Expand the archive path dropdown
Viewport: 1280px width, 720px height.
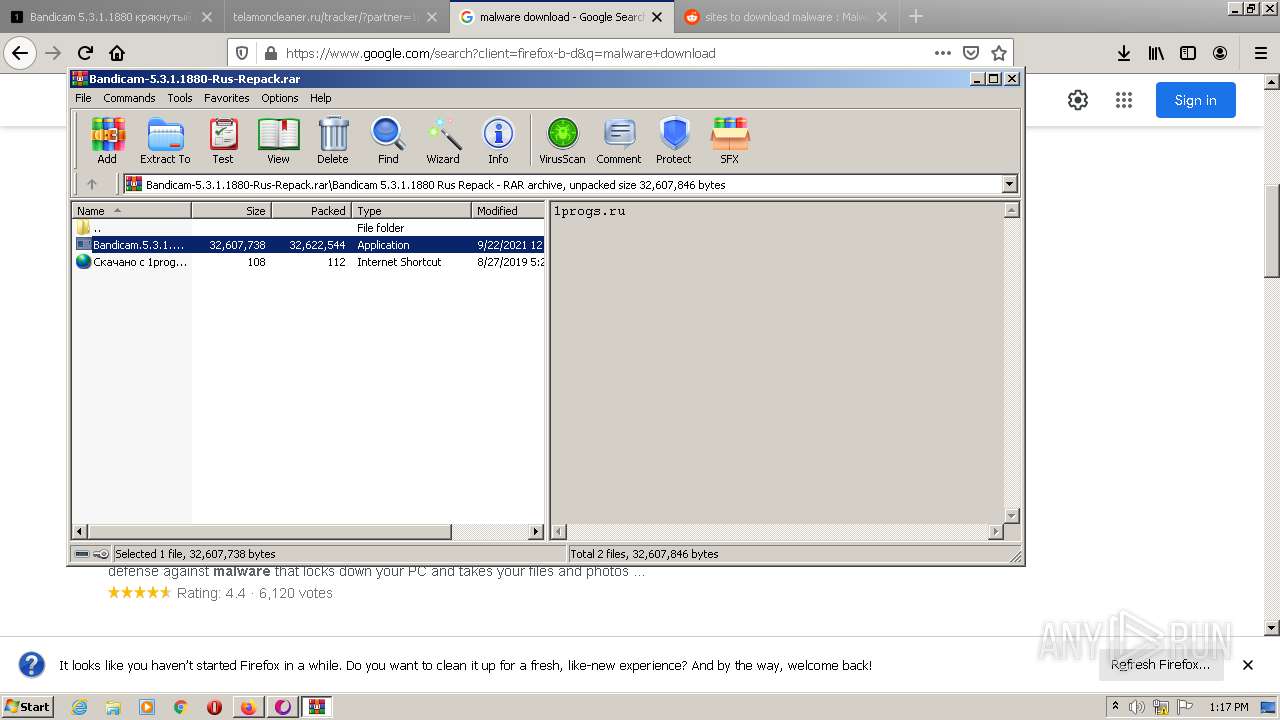[1009, 184]
